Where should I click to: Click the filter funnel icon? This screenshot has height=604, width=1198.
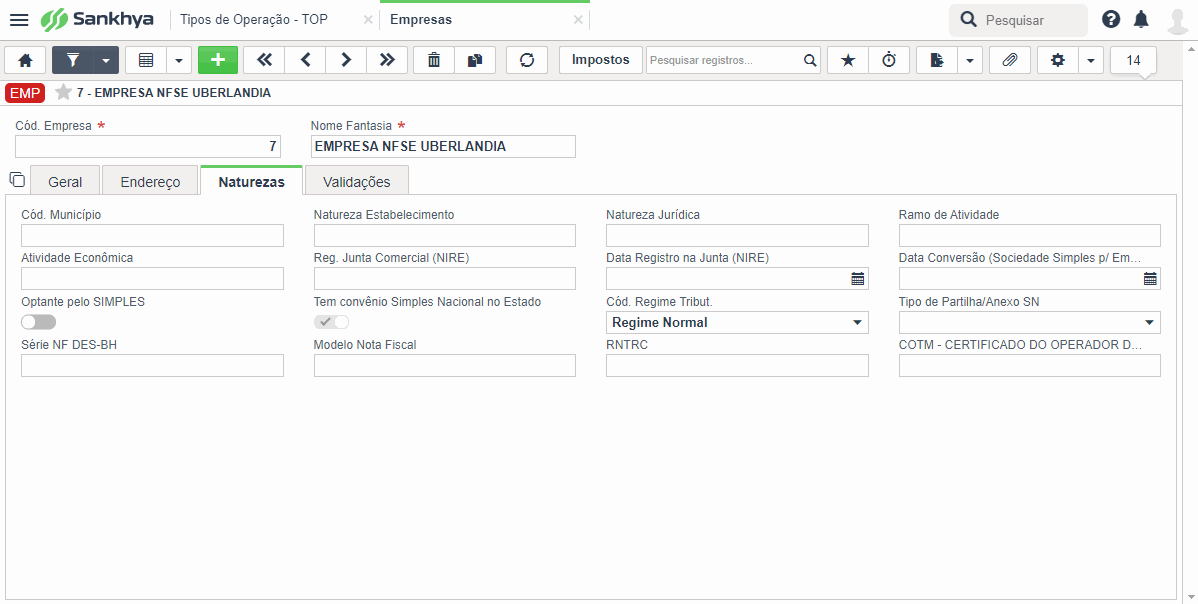73,60
